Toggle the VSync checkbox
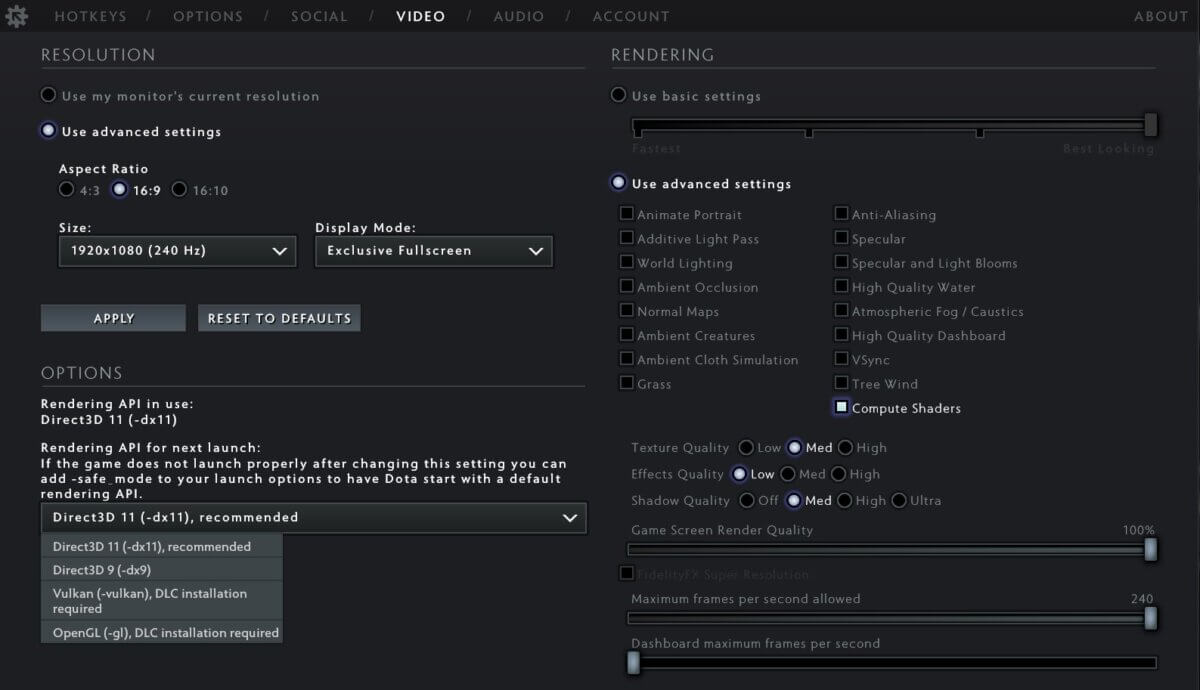1200x690 pixels. point(842,359)
